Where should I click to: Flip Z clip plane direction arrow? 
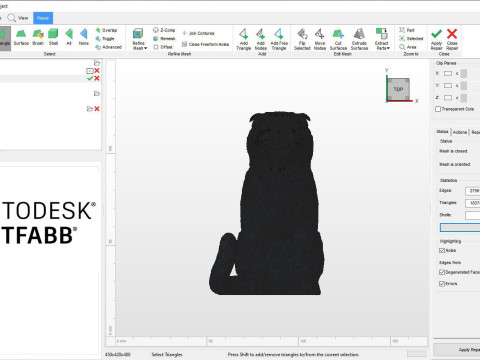(x=457, y=97)
